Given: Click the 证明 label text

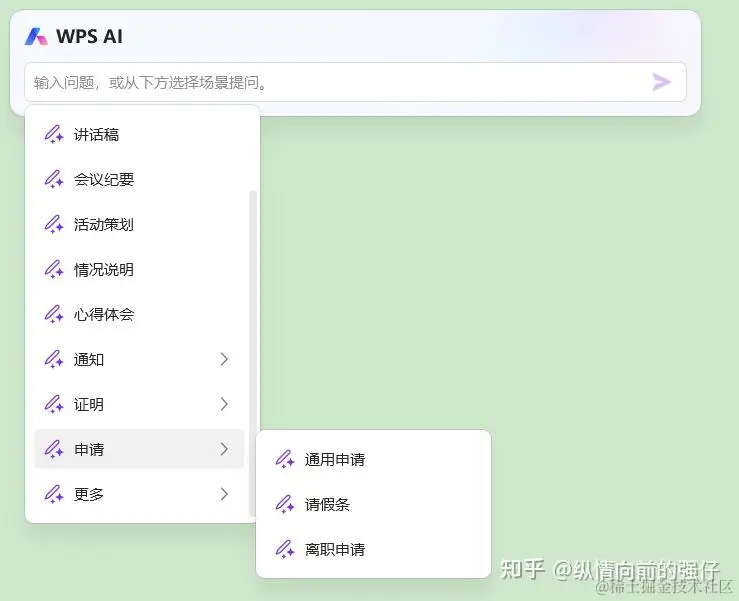Looking at the screenshot, I should click(x=89, y=404).
